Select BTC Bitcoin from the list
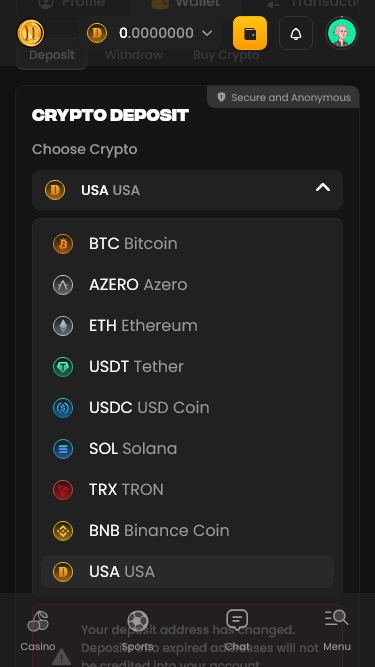Screen dimensions: 375x667 [x=188, y=244]
